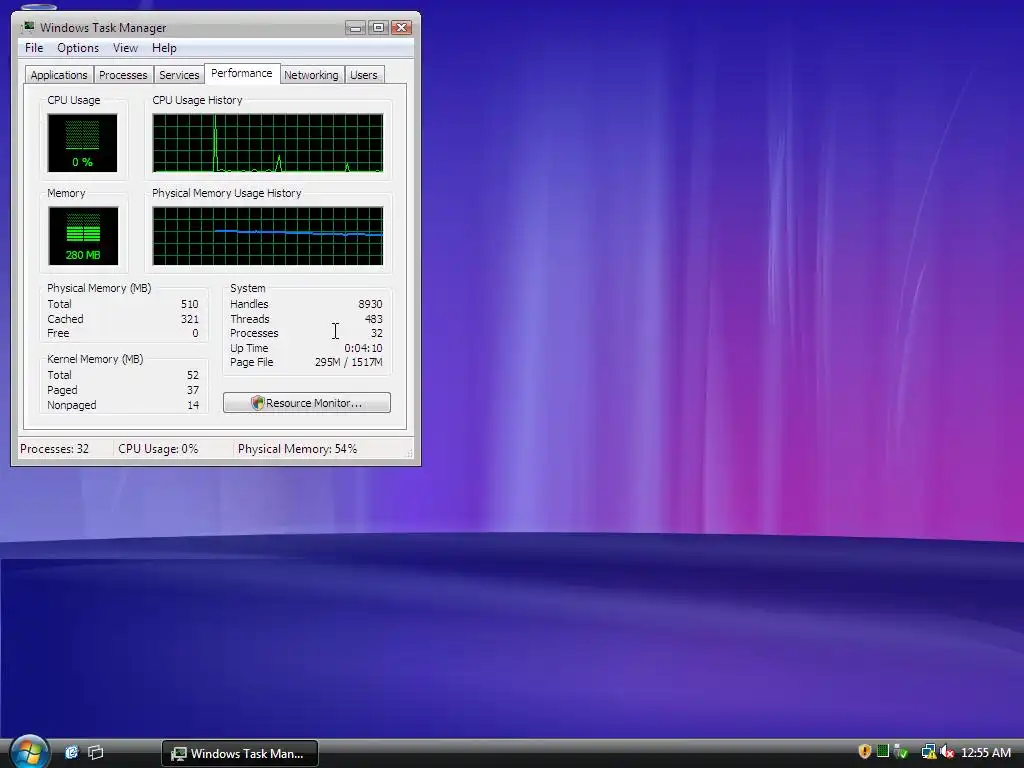Close the Windows Task Manager window
1024x768 pixels.
(401, 27)
